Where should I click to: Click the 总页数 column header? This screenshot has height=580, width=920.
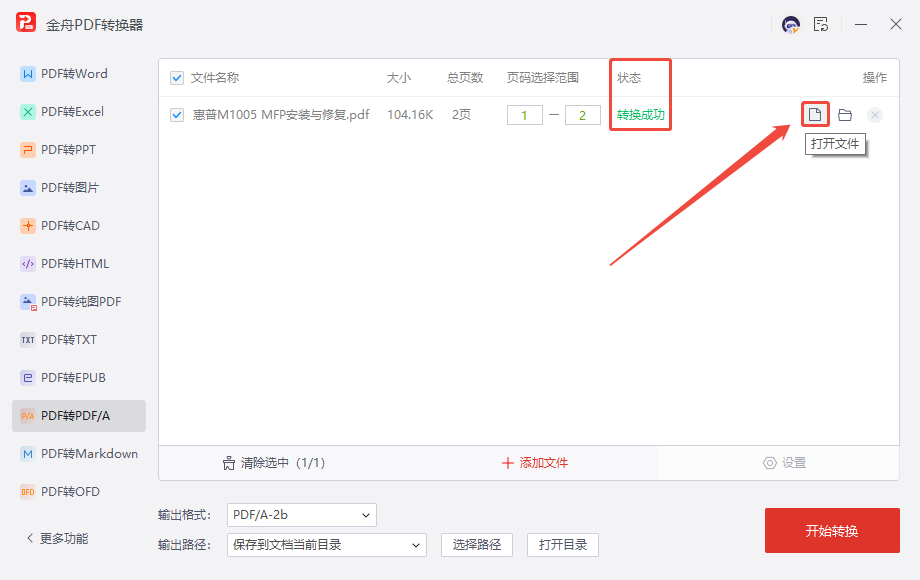click(465, 78)
